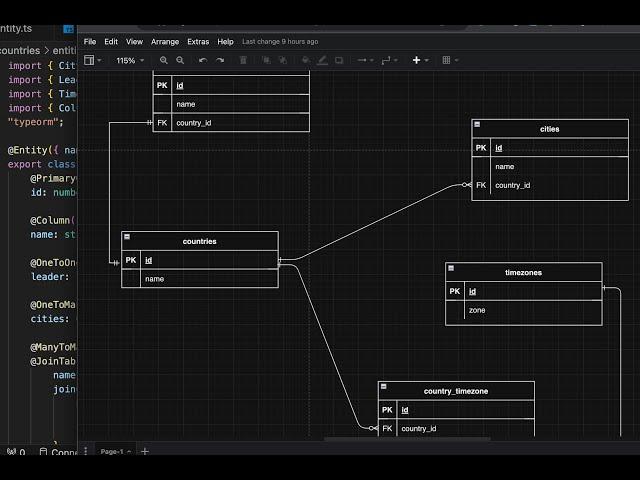The width and height of the screenshot is (640, 480).
Task: Click the Delete trash icon
Action: click(243, 60)
